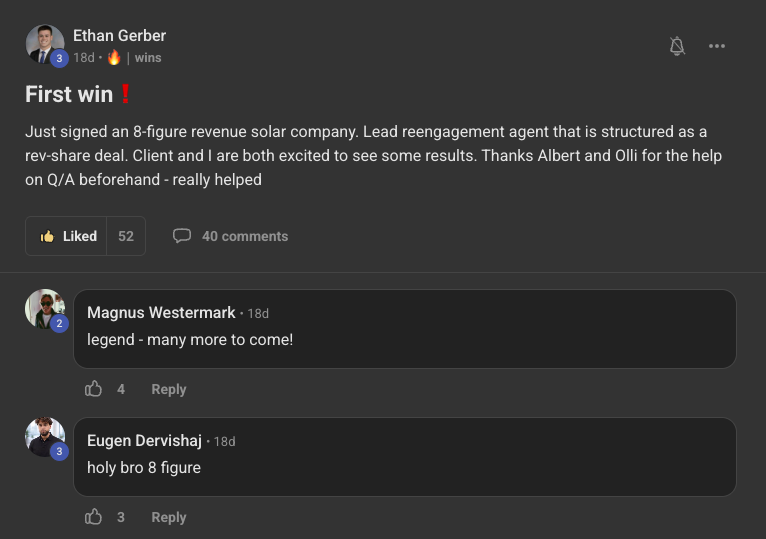Viewport: 766px width, 539px height.
Task: Open Eugen Dervishaj's profile name link
Action: click(x=144, y=441)
